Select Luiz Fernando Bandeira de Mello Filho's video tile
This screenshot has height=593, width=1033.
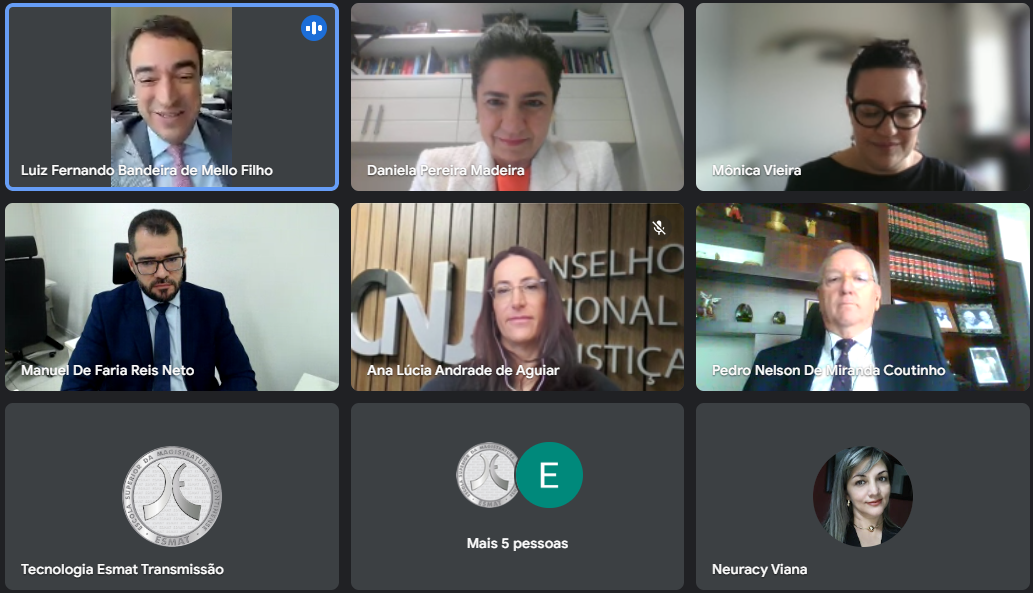point(172,97)
